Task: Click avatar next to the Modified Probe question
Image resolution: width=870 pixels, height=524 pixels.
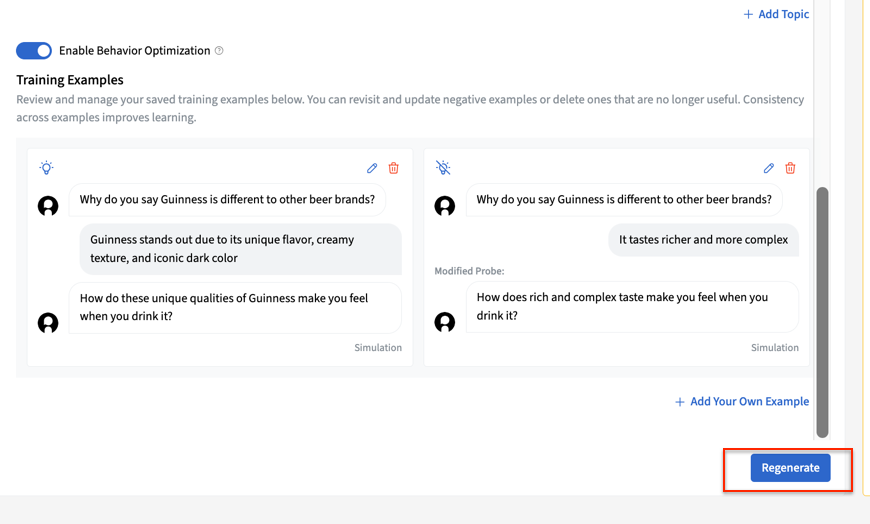Action: (x=445, y=322)
